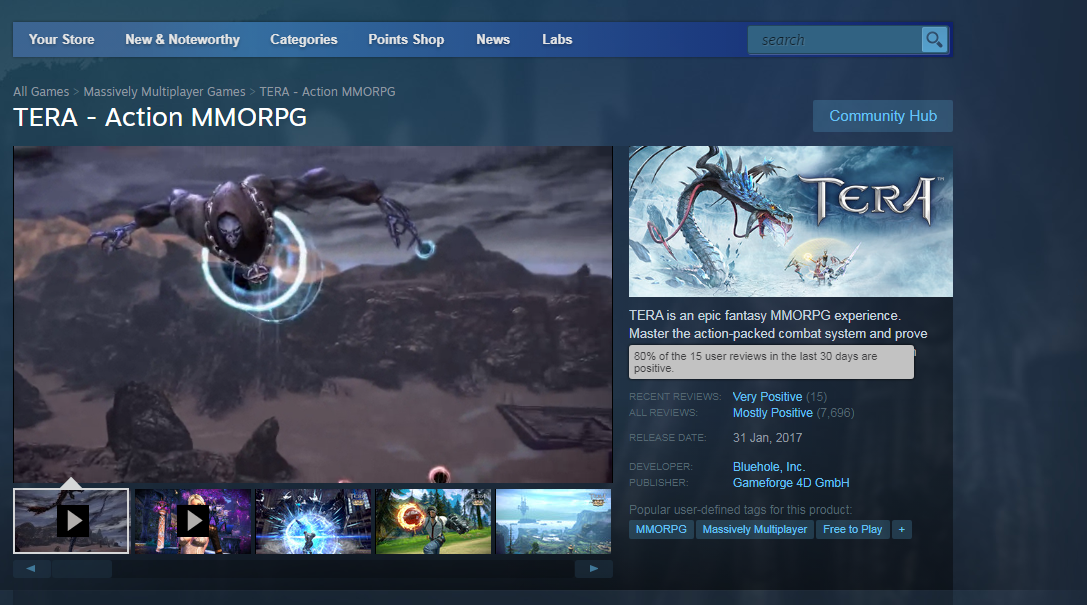This screenshot has height=605, width=1087.
Task: Click the Free to Play tag
Action: (853, 529)
